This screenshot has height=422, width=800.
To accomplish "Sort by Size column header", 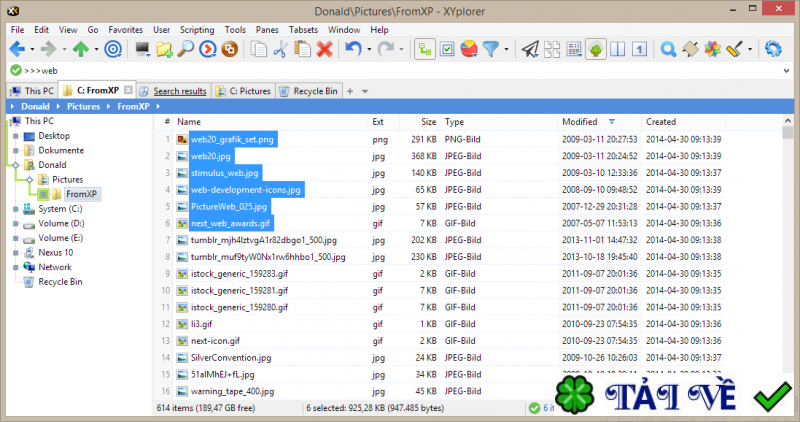I will pos(420,121).
